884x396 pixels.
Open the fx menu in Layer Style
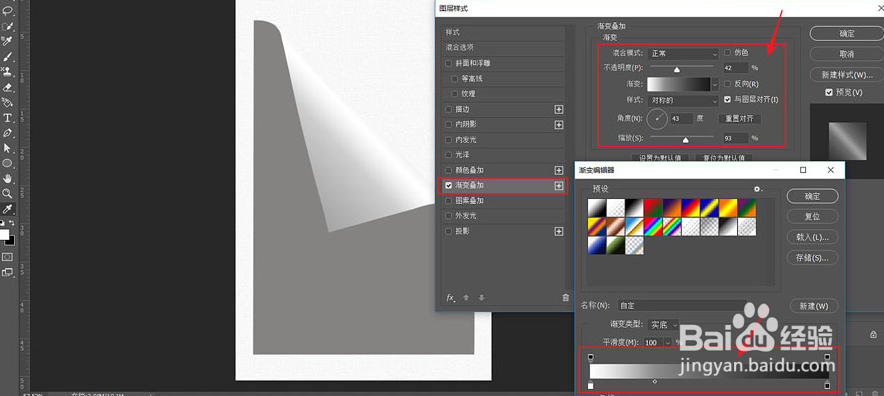coord(450,297)
